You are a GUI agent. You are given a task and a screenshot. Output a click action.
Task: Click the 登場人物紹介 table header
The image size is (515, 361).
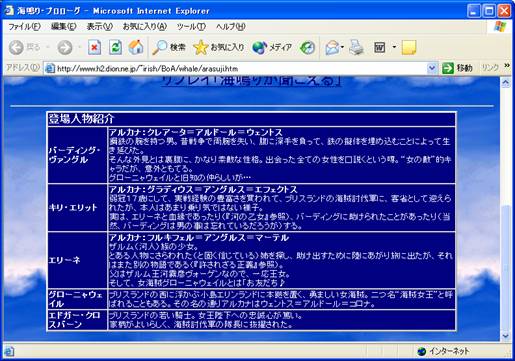(251, 119)
